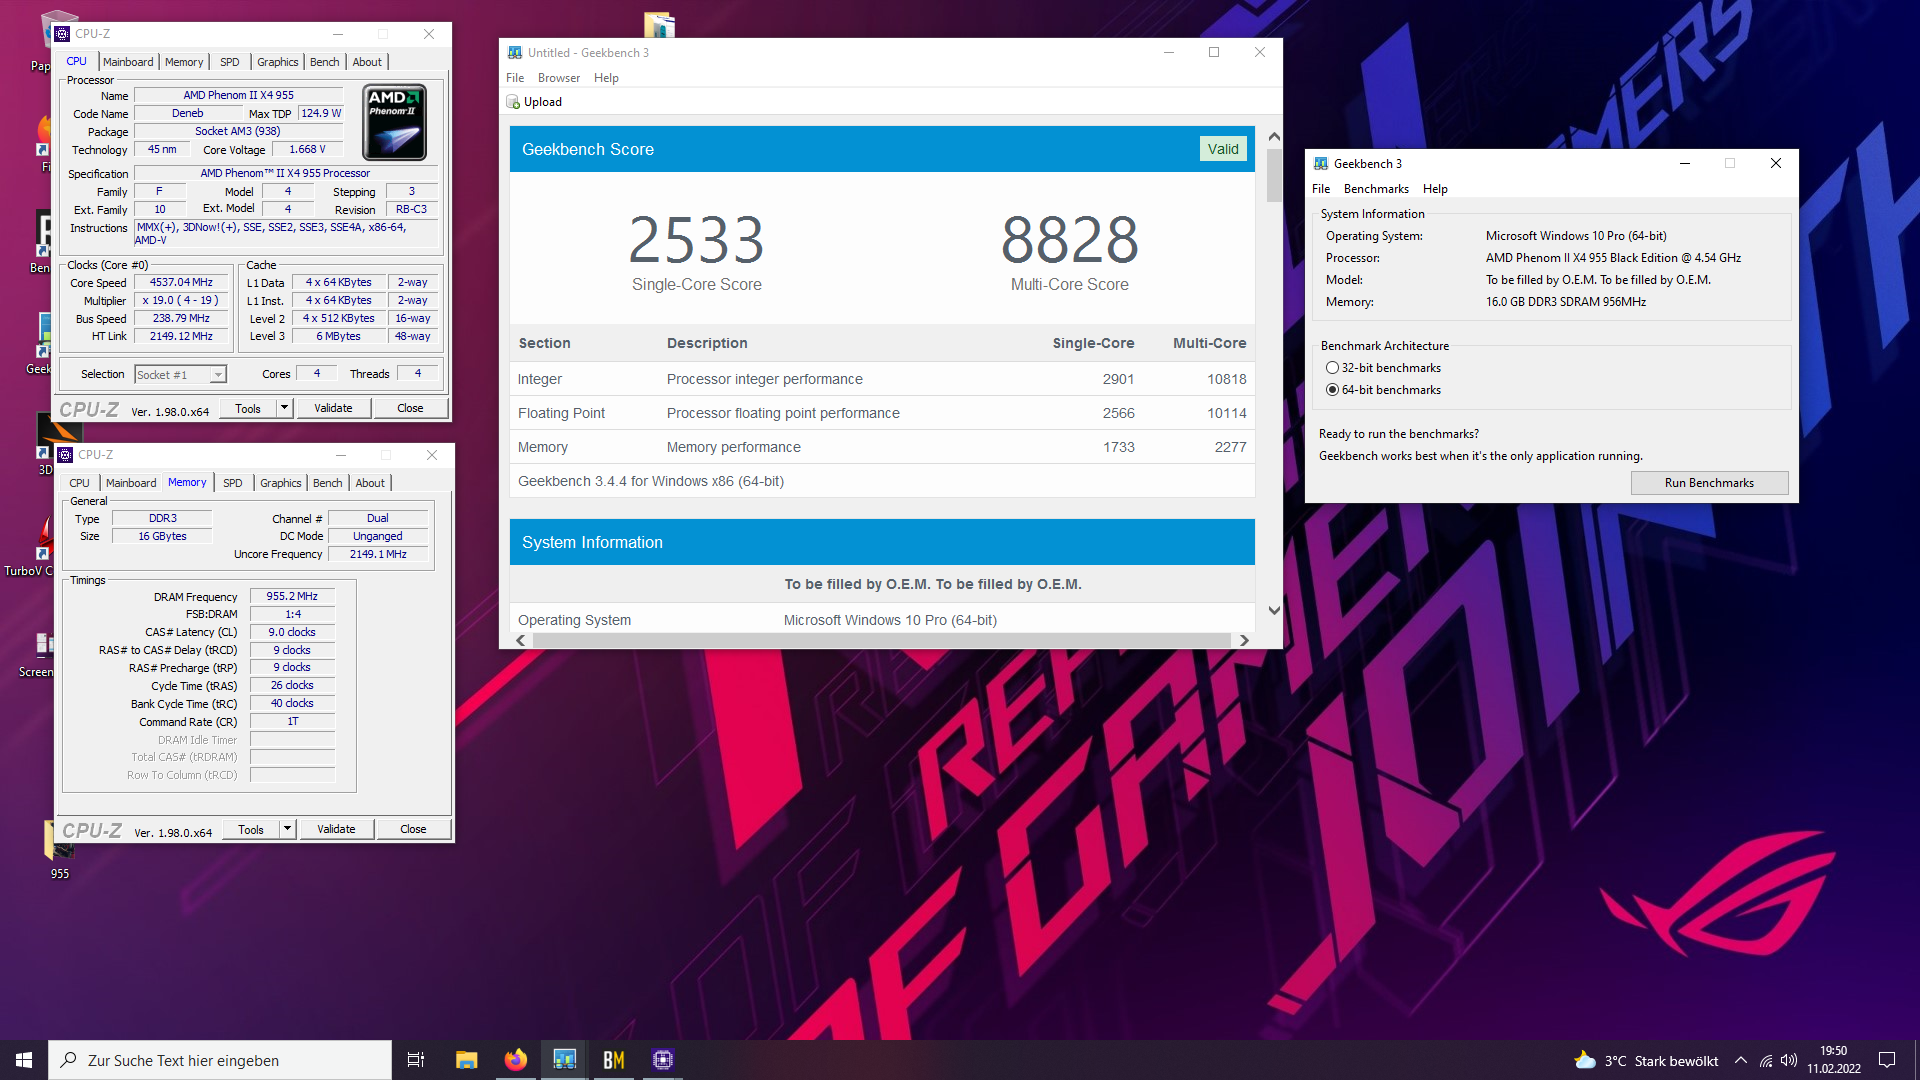Click Validate in Memory CPU-Z window

pos(336,829)
